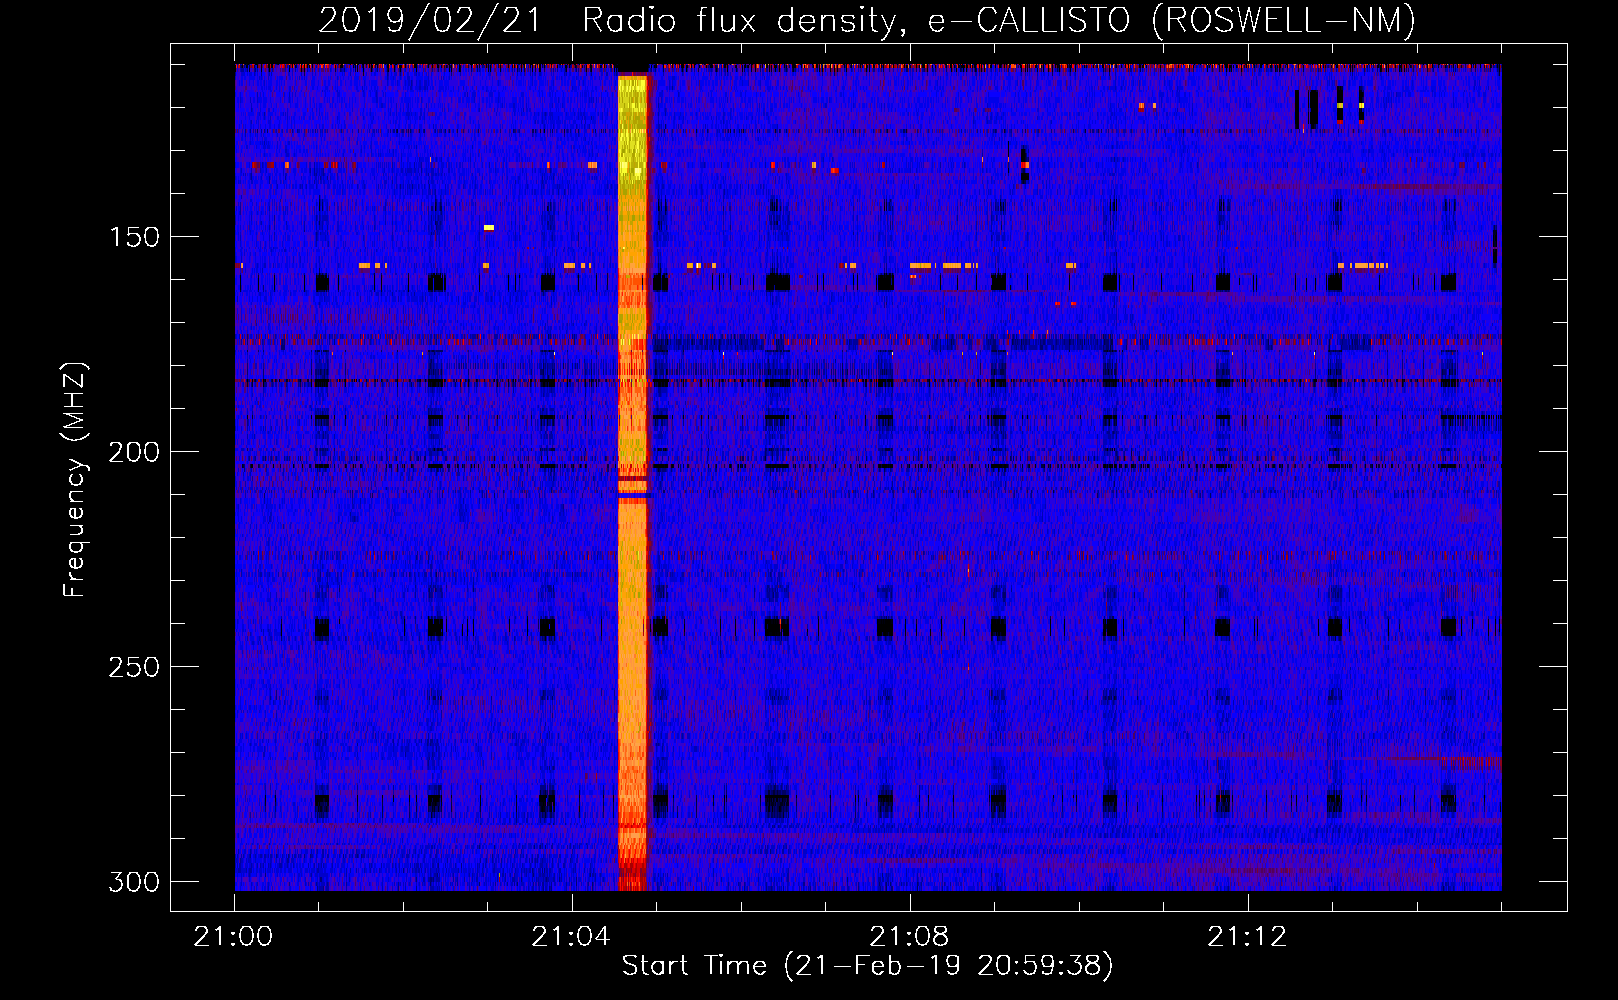
Task: Click the 21:00 time tick label
Action: click(x=233, y=937)
